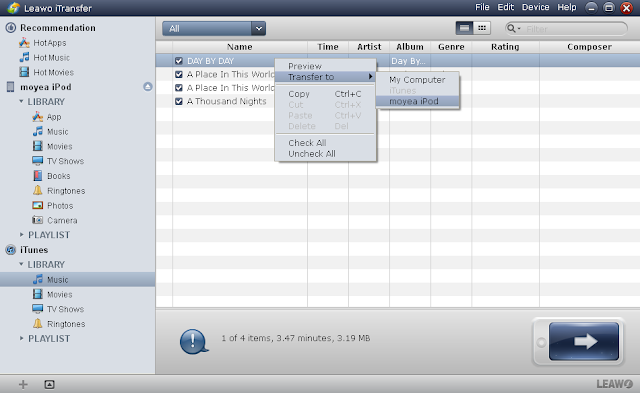Open Hot Apps recommendation
640x393 pixels.
click(x=49, y=43)
